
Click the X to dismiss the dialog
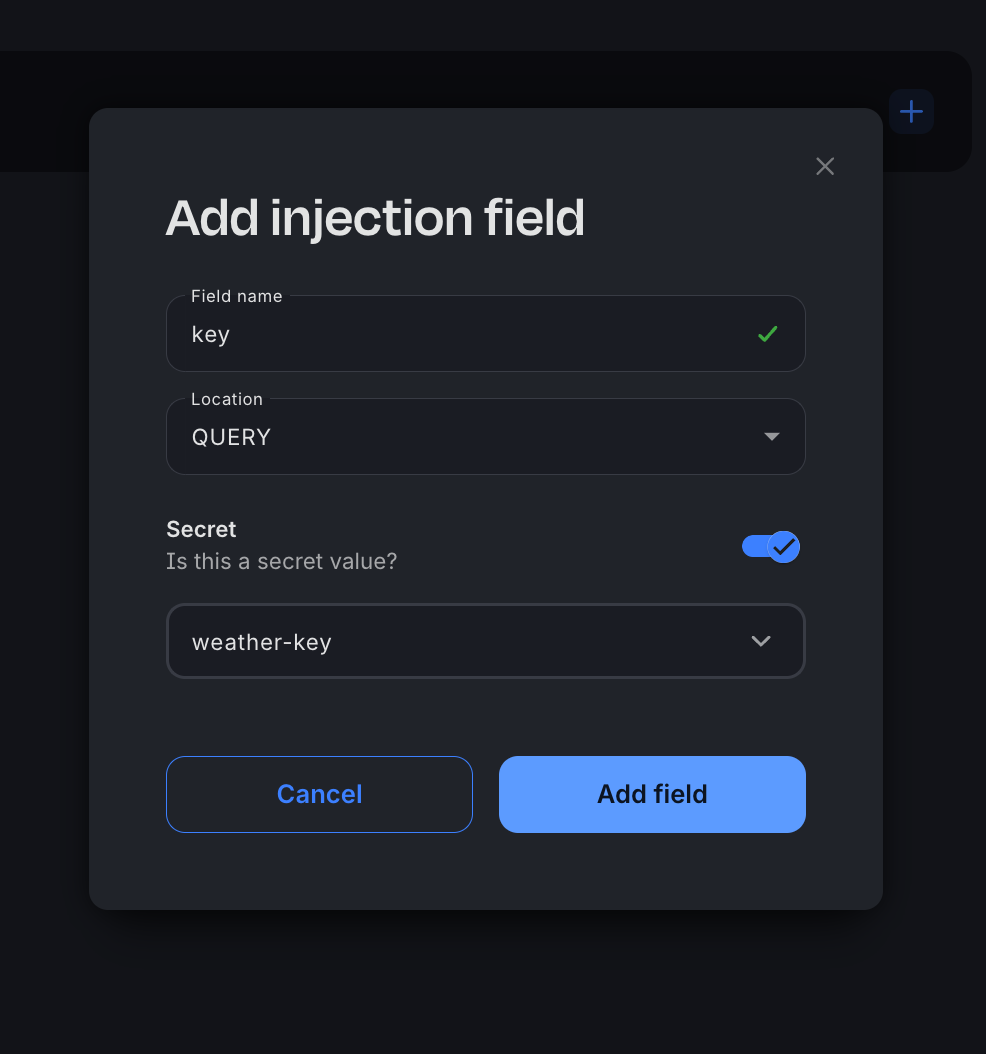[824, 166]
